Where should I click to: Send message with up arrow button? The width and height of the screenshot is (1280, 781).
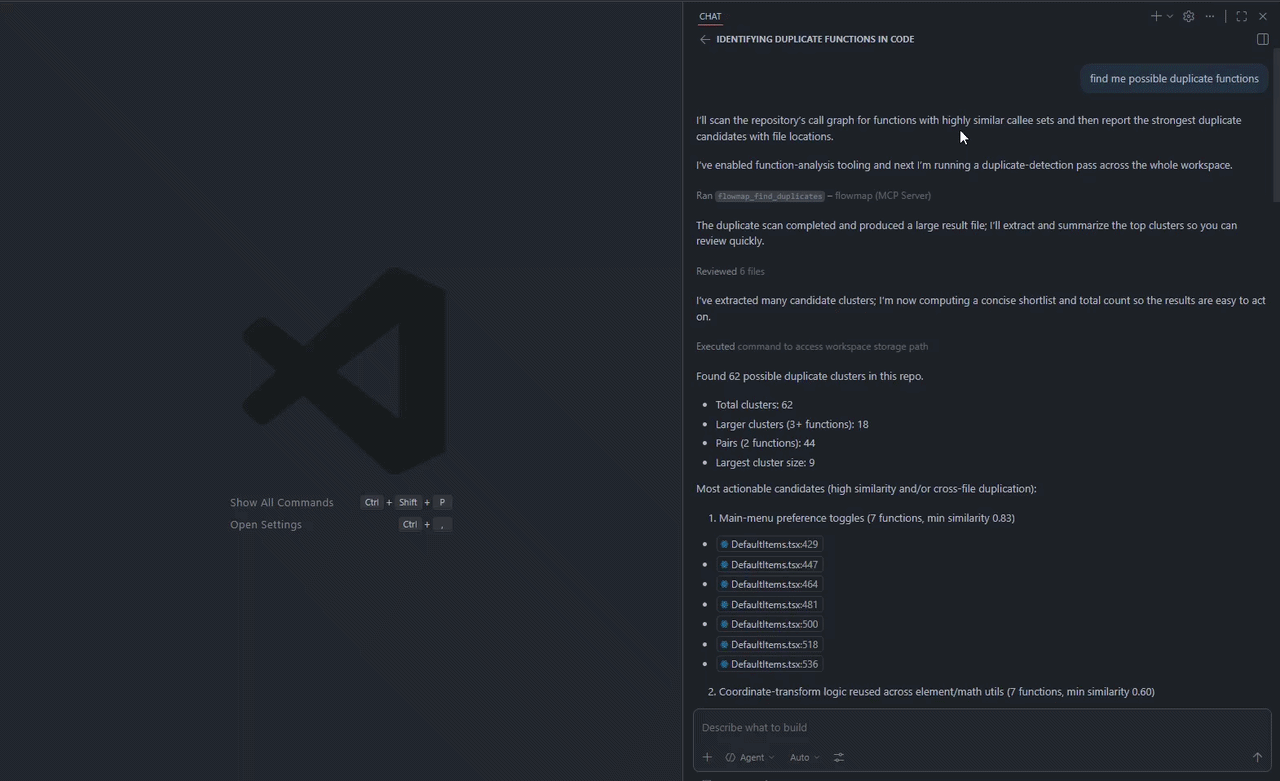(1257, 757)
